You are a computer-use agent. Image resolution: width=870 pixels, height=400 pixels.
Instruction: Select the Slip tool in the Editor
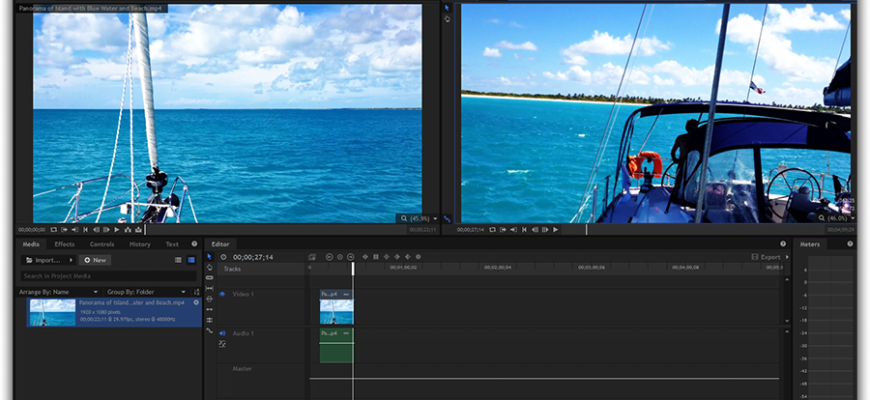[x=209, y=288]
